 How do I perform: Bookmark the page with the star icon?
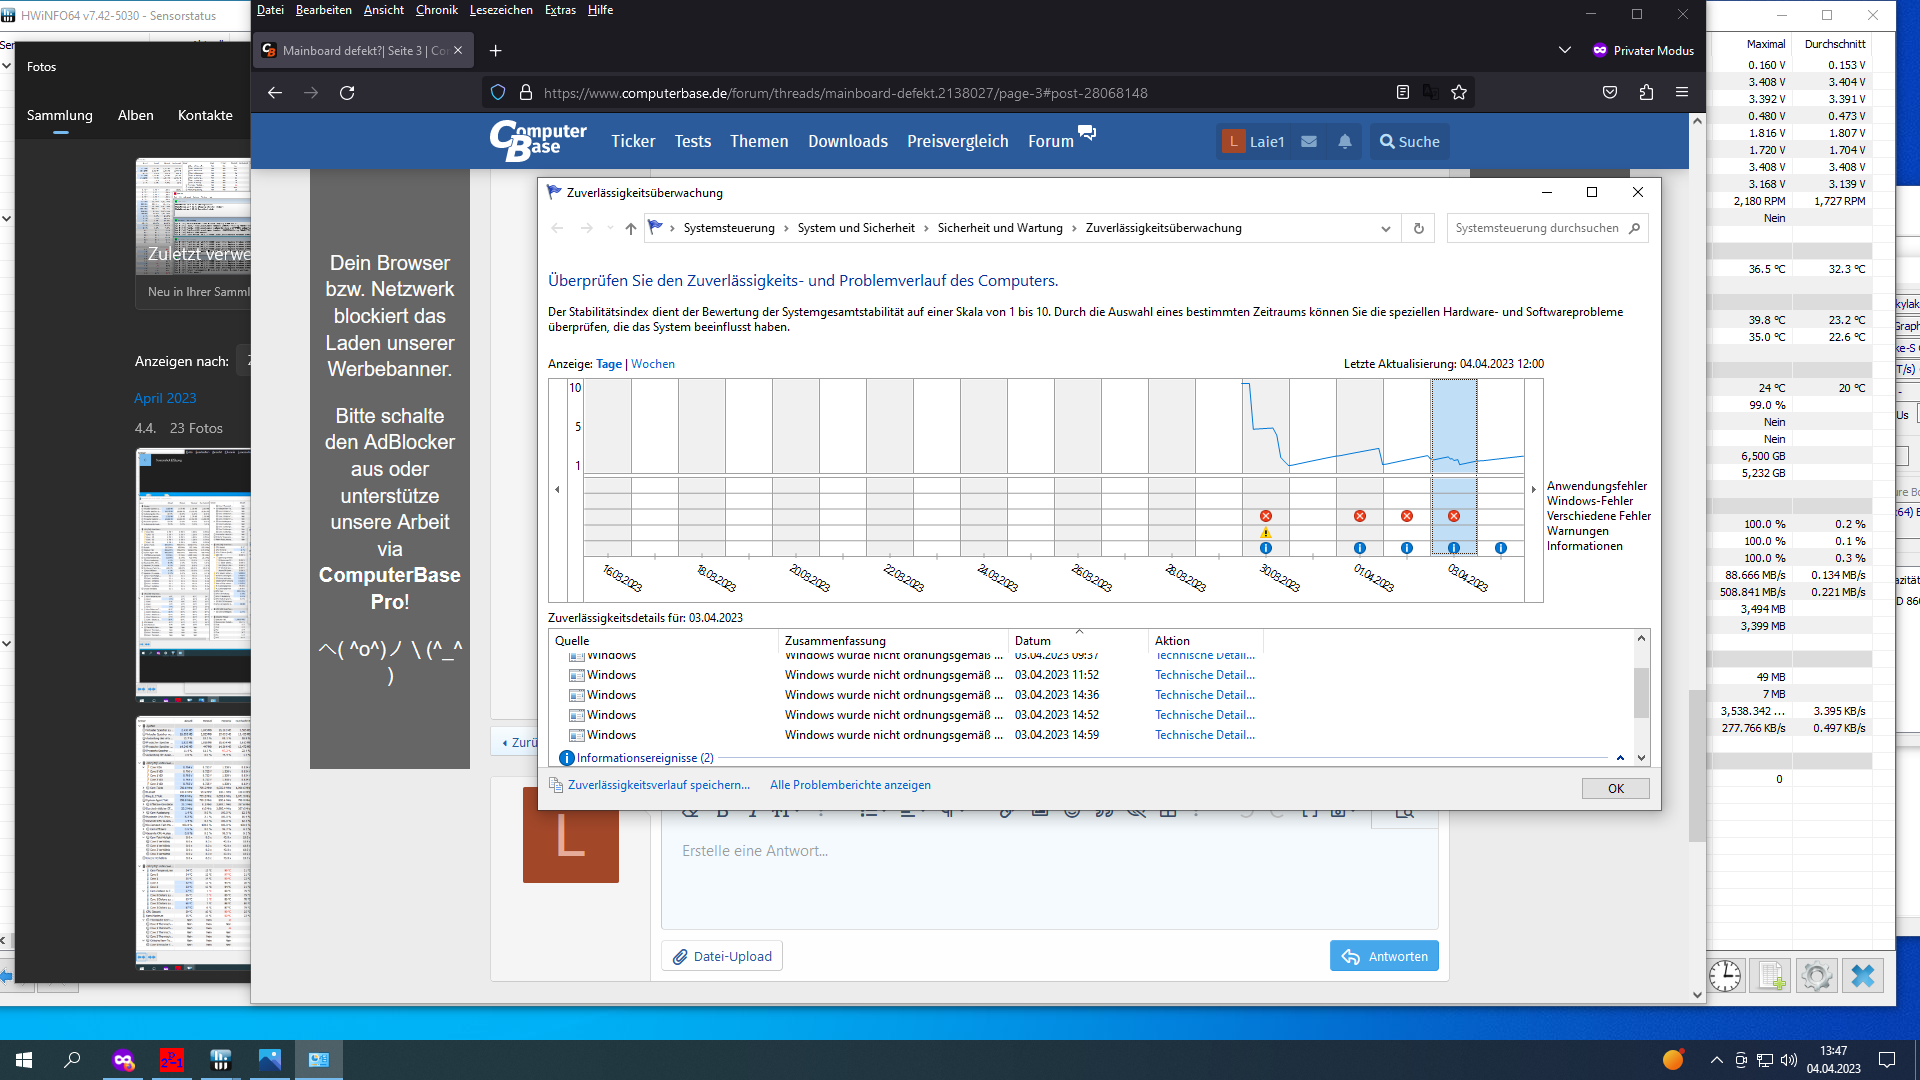click(1459, 93)
